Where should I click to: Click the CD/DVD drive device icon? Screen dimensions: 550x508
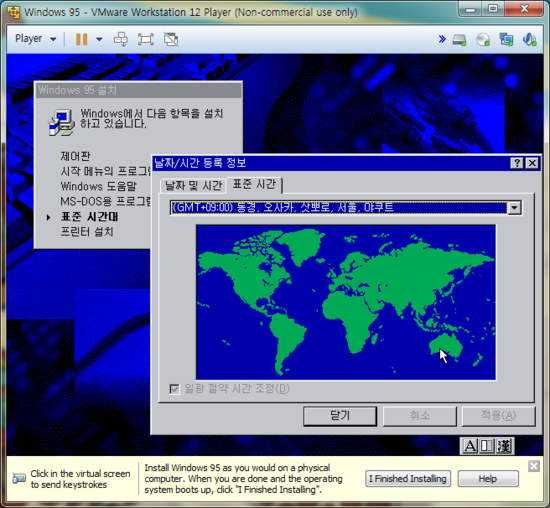483,39
